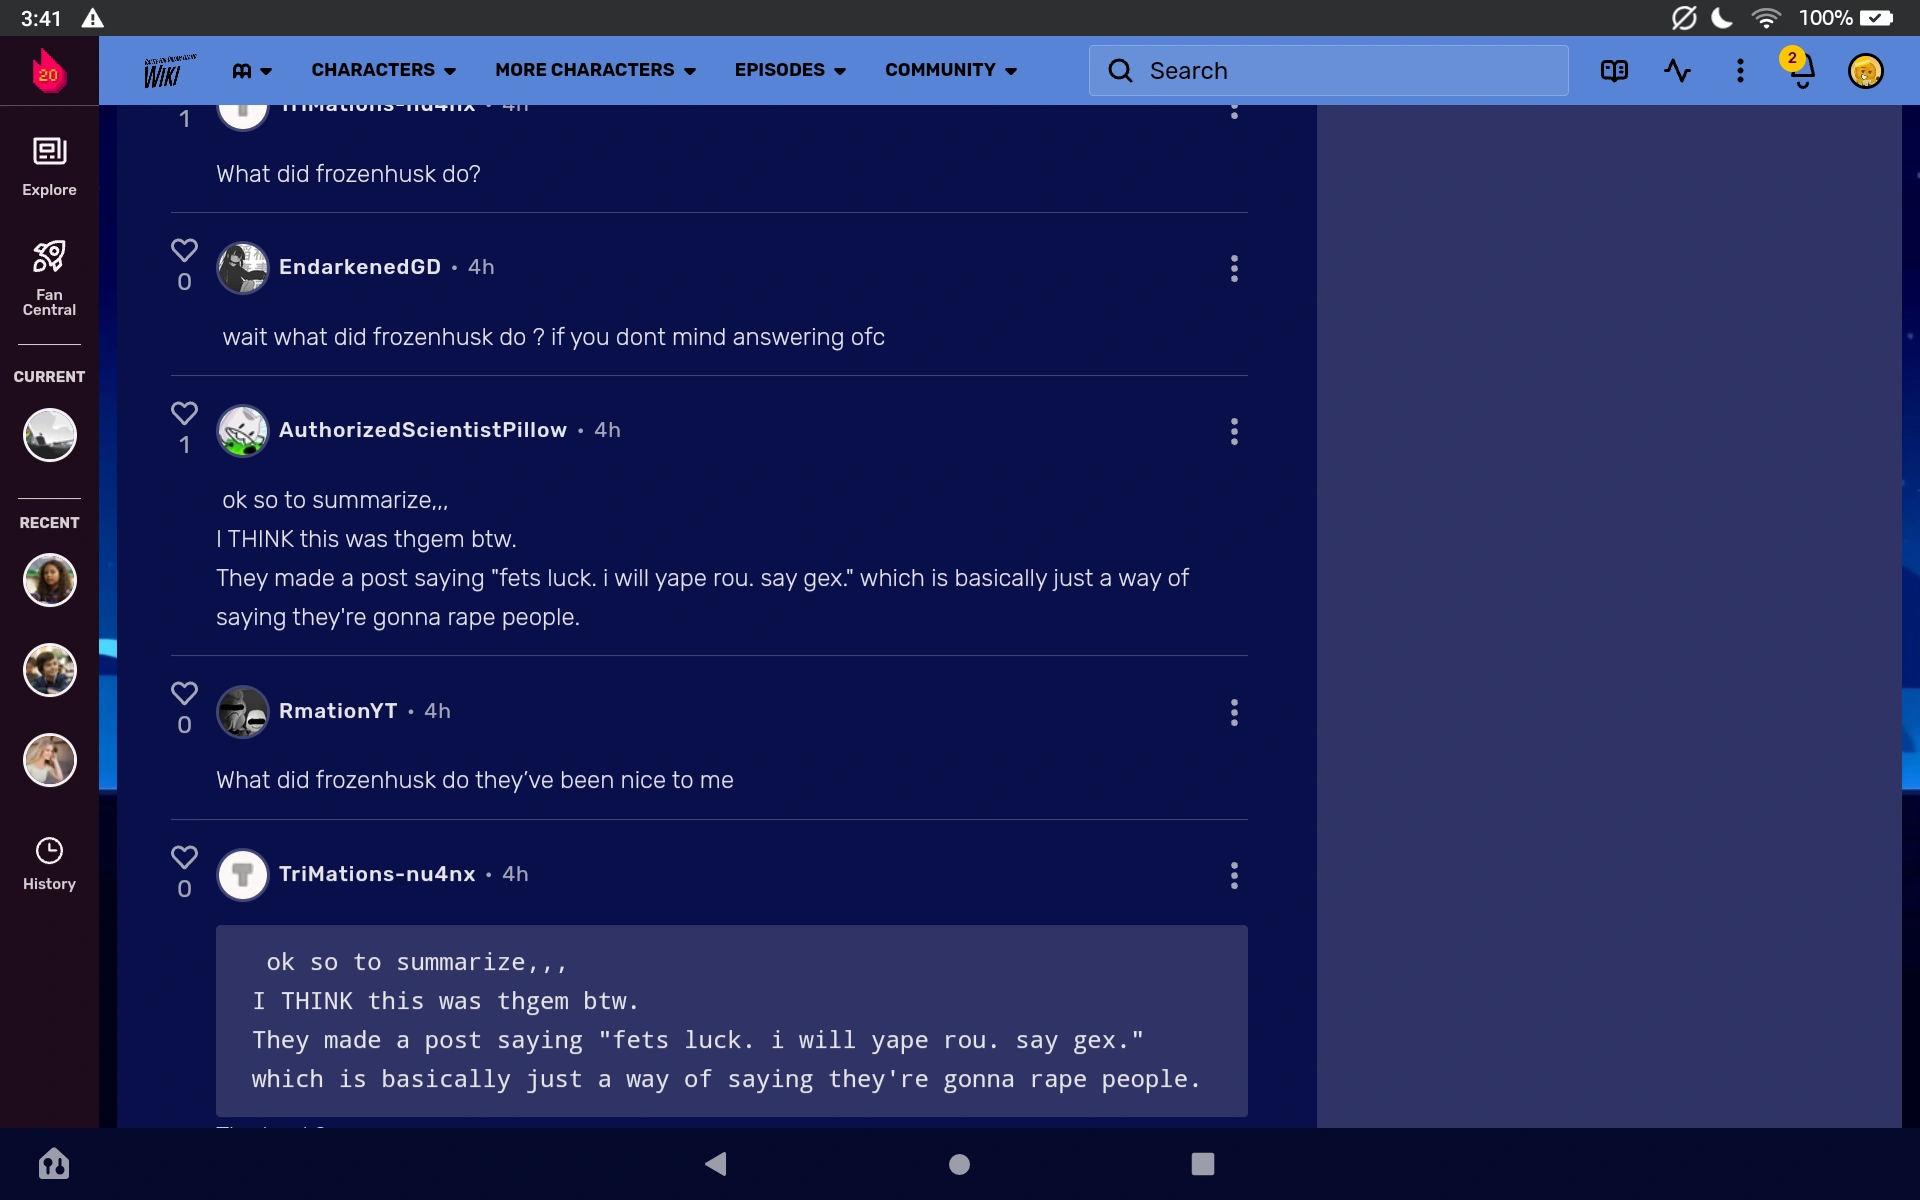Open the book discussions icon in header
The image size is (1920, 1200).
pyautogui.click(x=1614, y=70)
